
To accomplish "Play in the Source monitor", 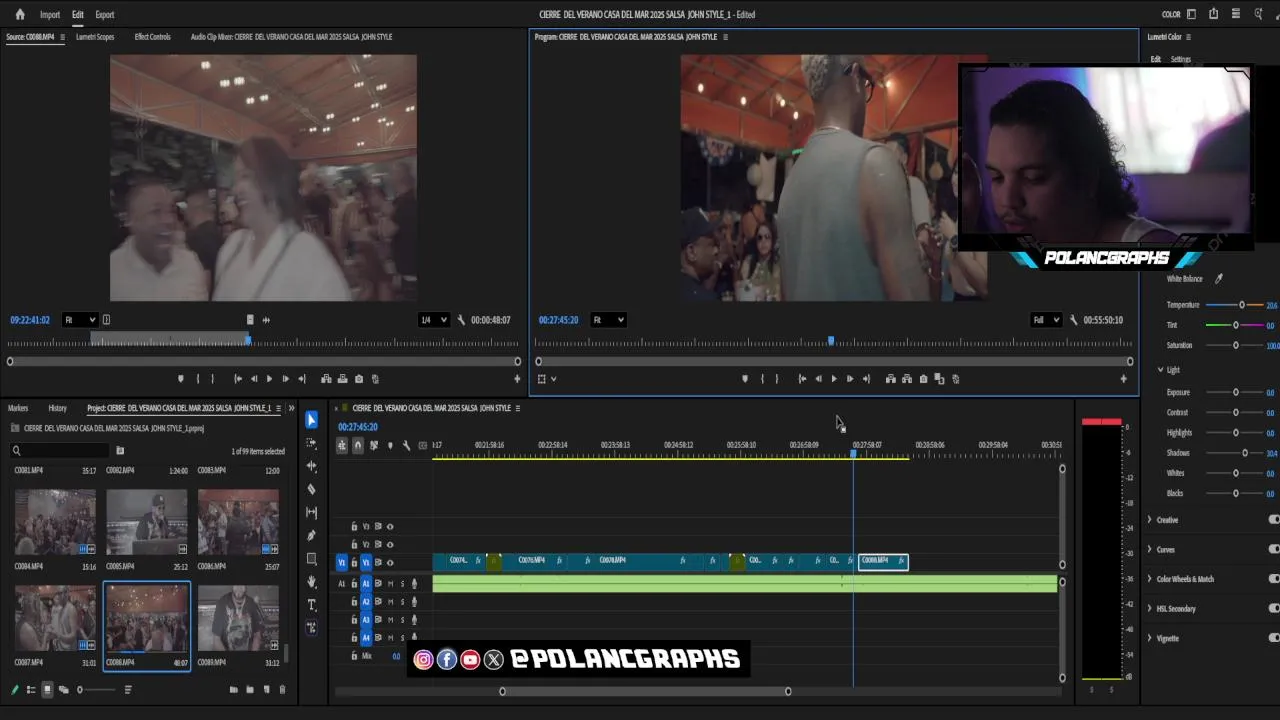I will pos(269,379).
